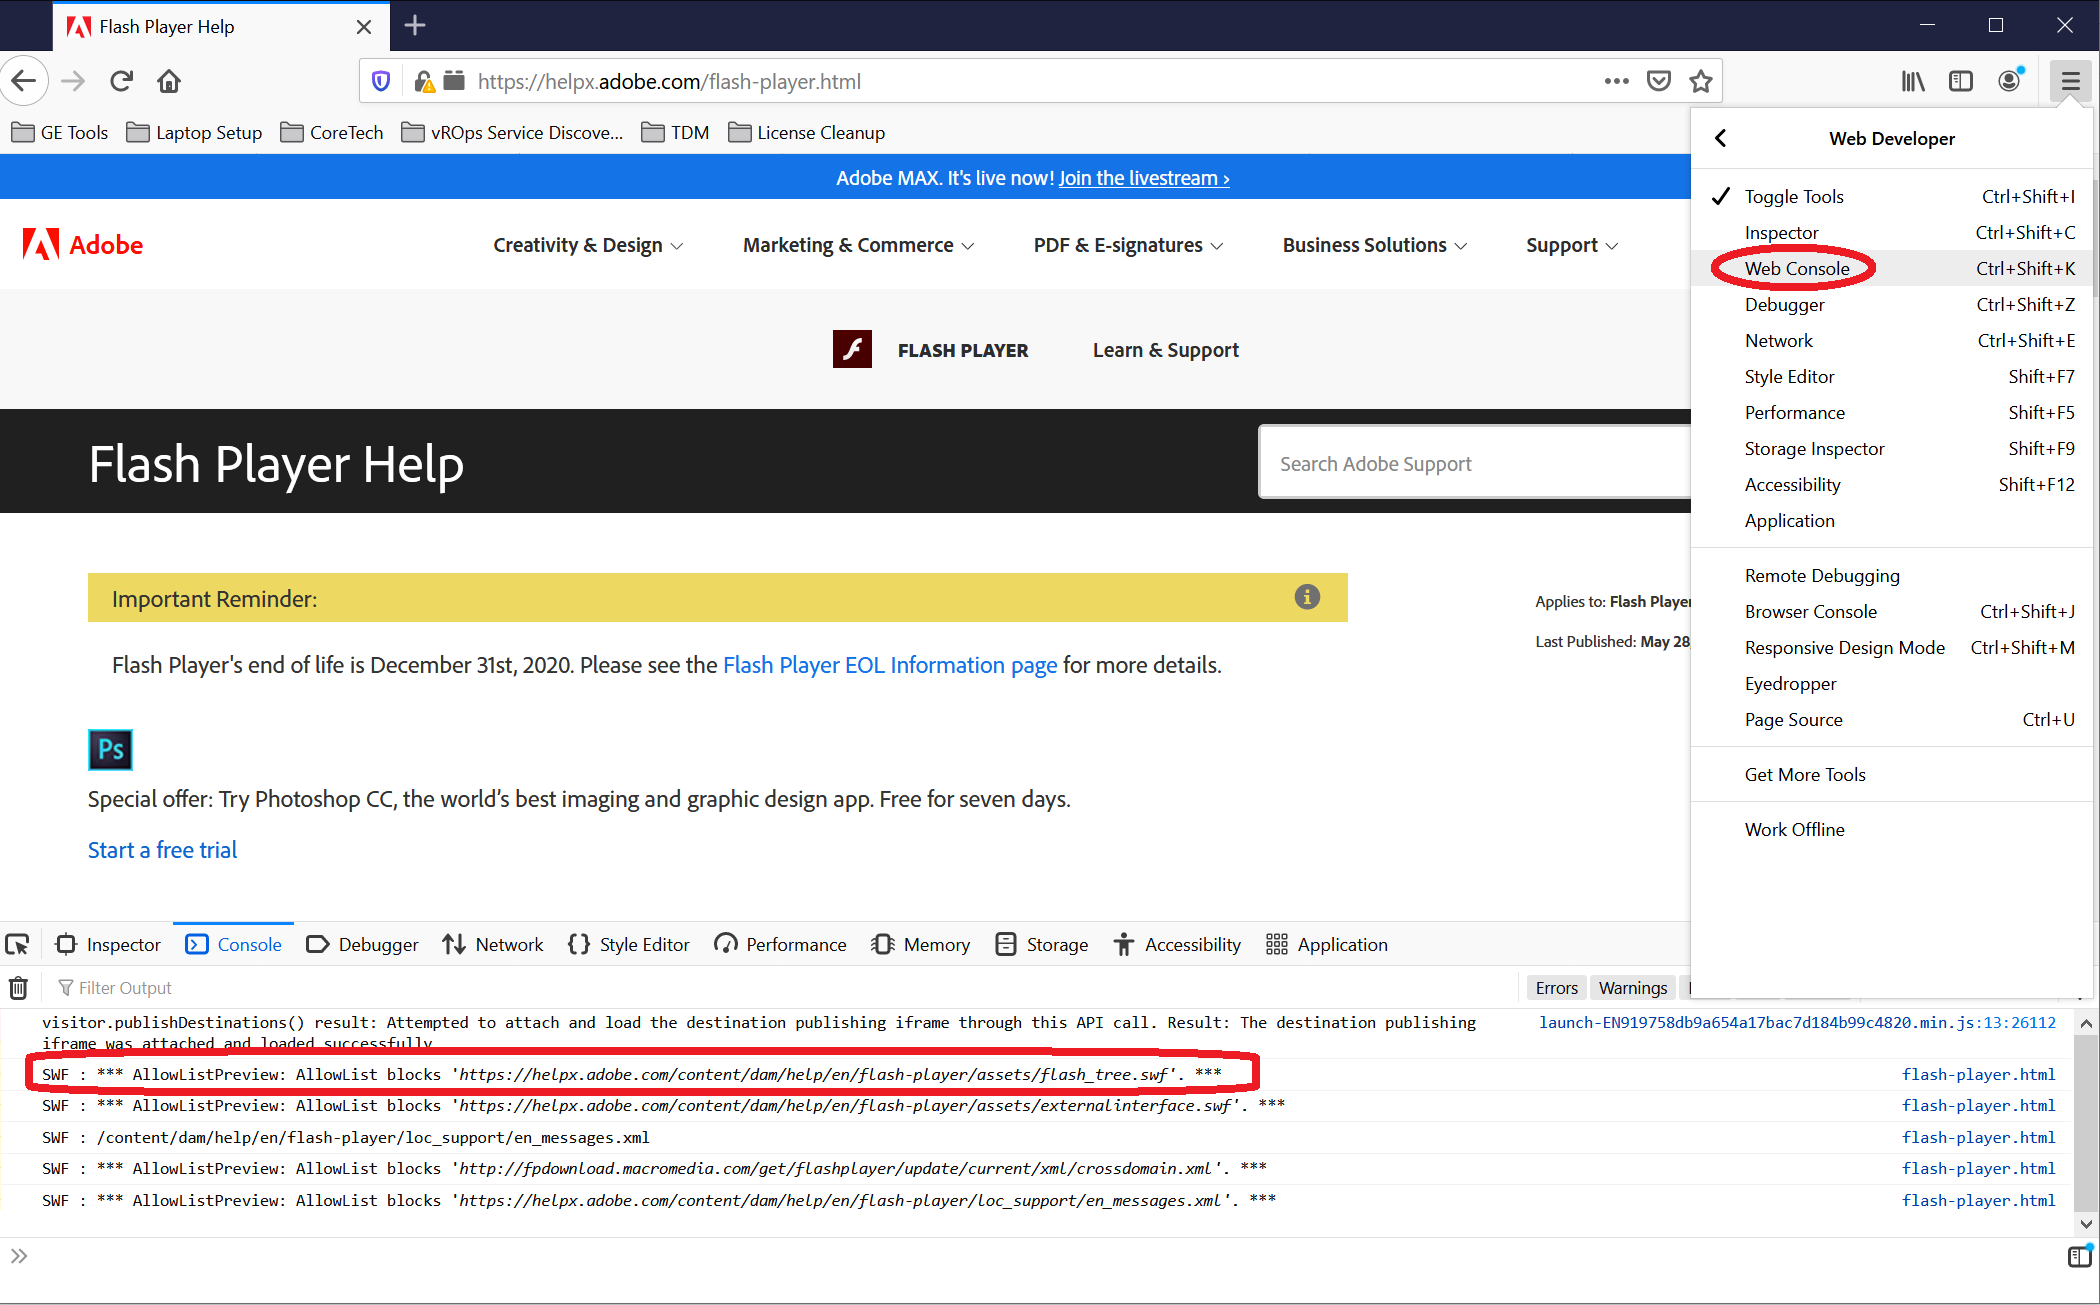Clear console output with trash icon
The image size is (2100, 1305).
(x=18, y=988)
